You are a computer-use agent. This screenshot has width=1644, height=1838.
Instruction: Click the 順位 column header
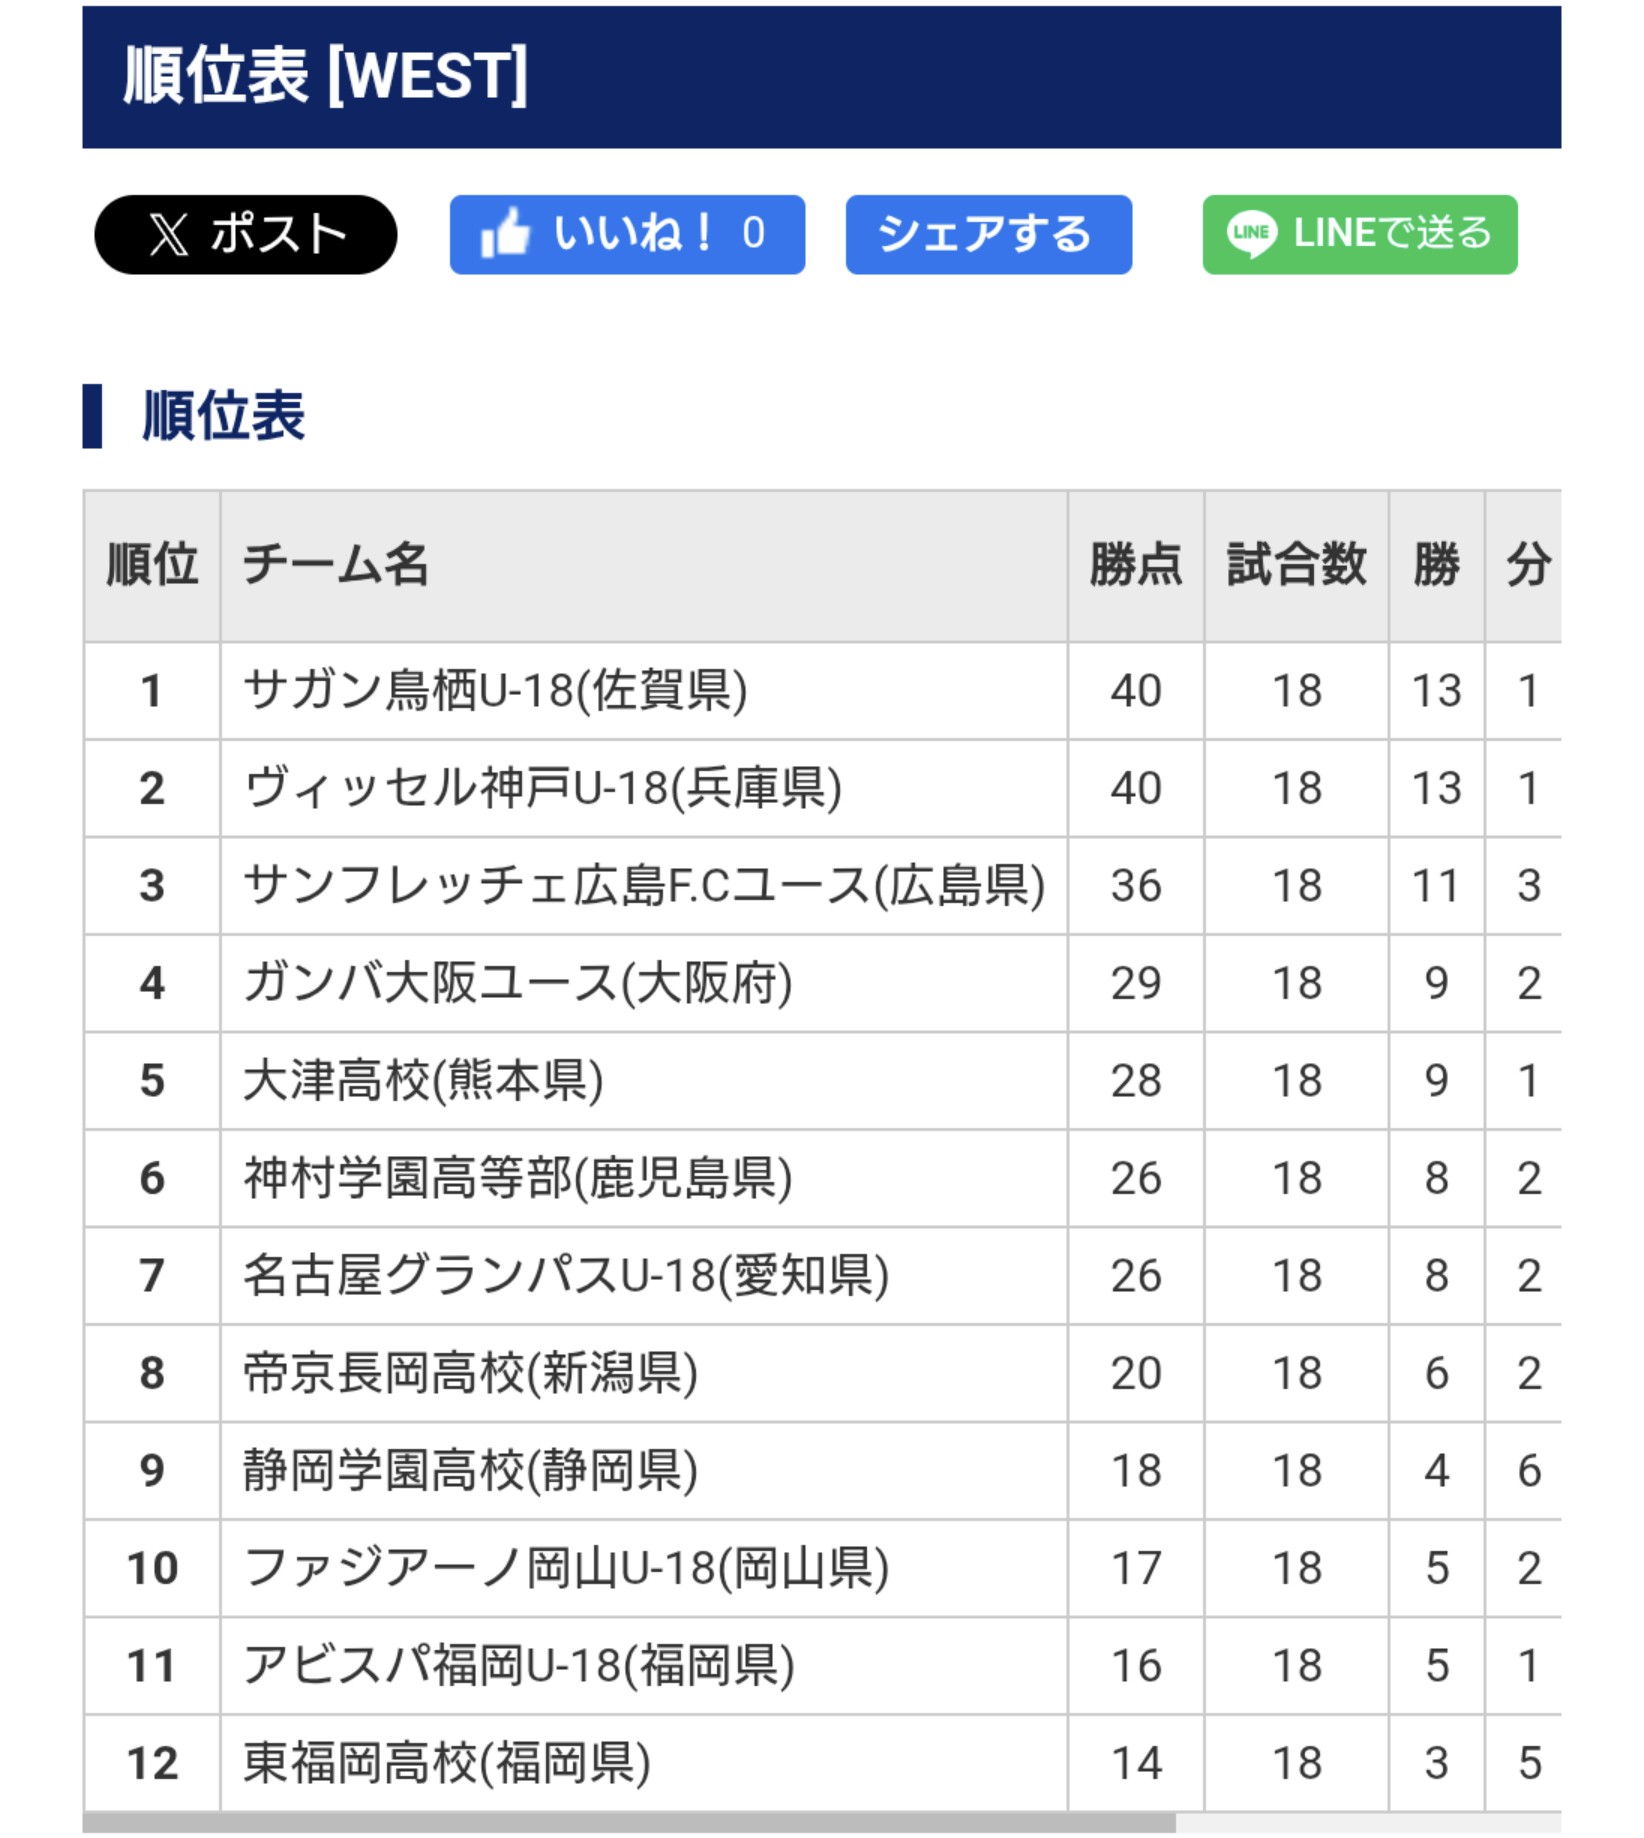tap(152, 565)
